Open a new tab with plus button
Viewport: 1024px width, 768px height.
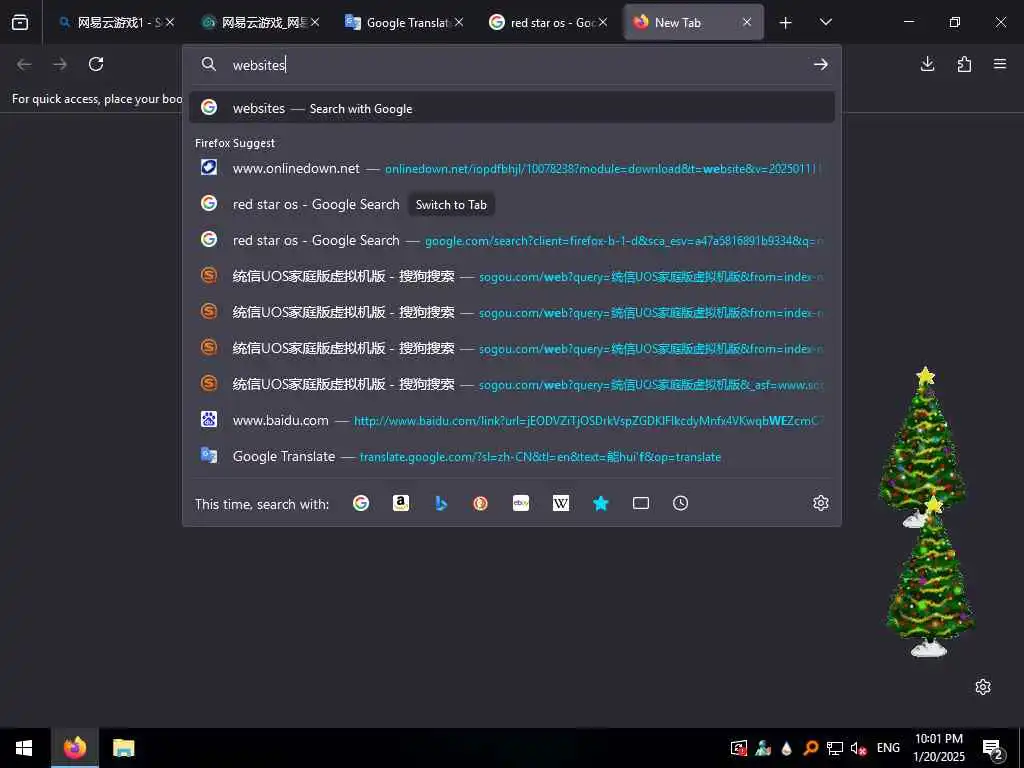click(786, 23)
